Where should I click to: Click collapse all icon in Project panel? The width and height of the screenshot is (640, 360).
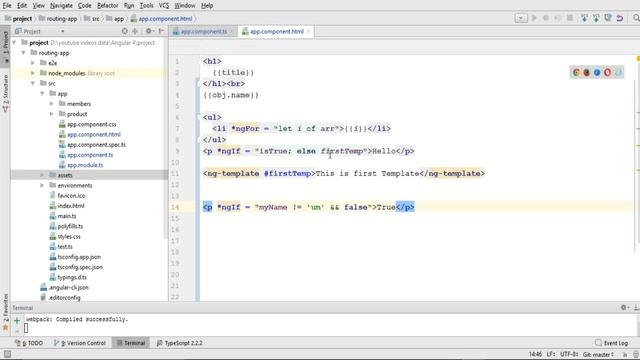(x=135, y=31)
